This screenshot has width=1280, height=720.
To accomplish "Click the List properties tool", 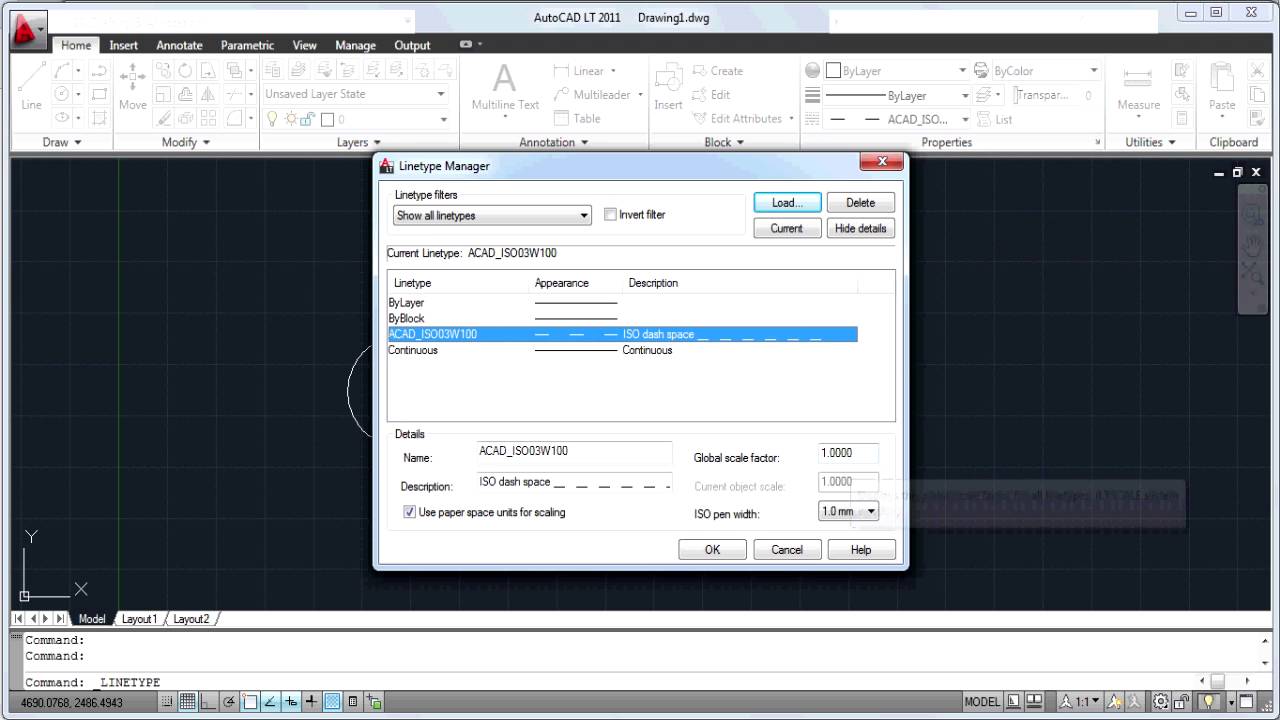I will click(x=994, y=119).
